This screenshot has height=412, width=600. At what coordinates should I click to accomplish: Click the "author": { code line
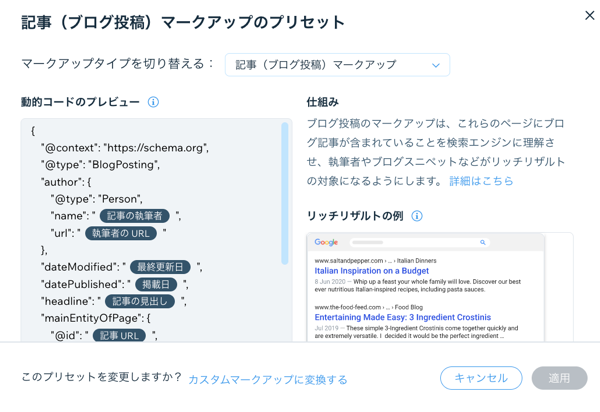pos(66,182)
